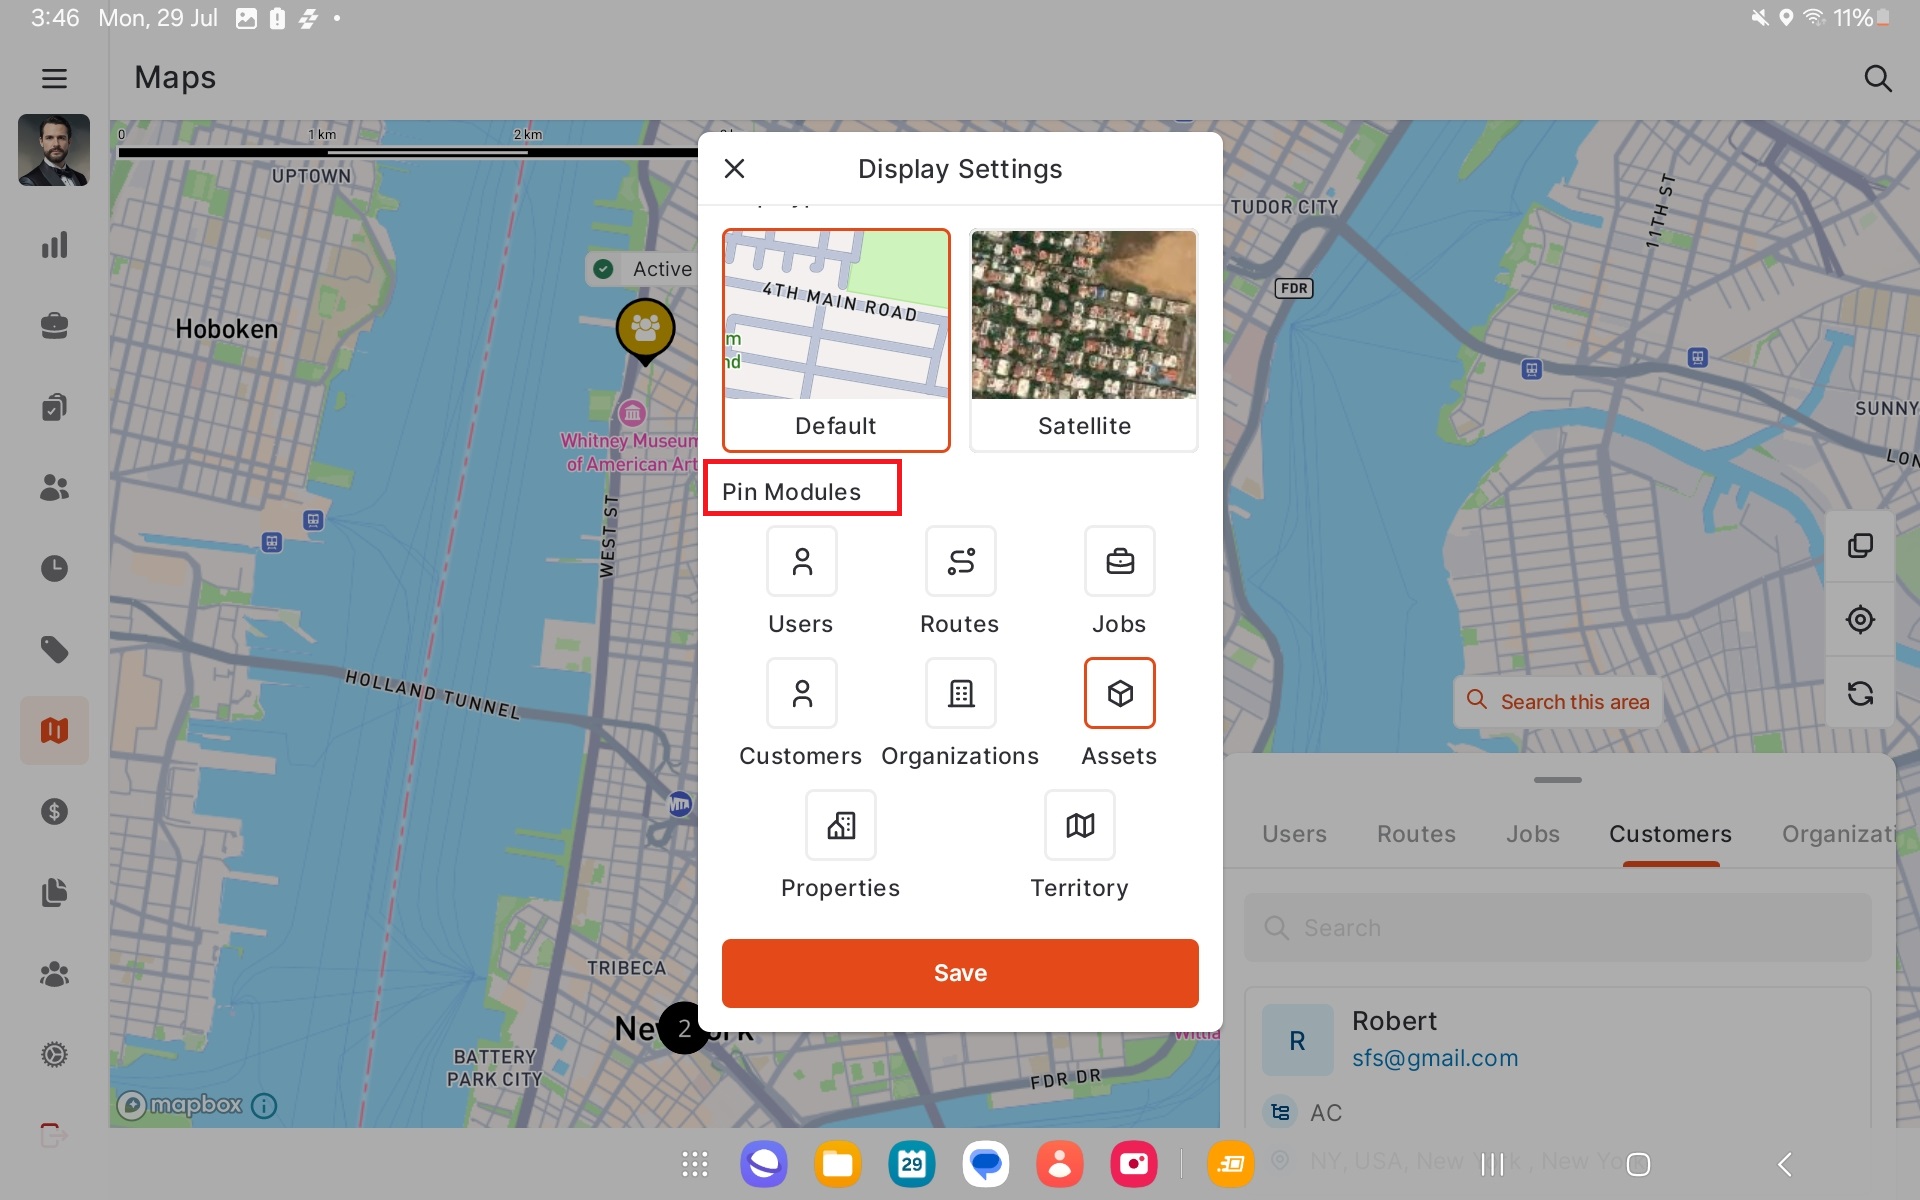
Task: Toggle the Territory pin module
Action: pos(1079,825)
